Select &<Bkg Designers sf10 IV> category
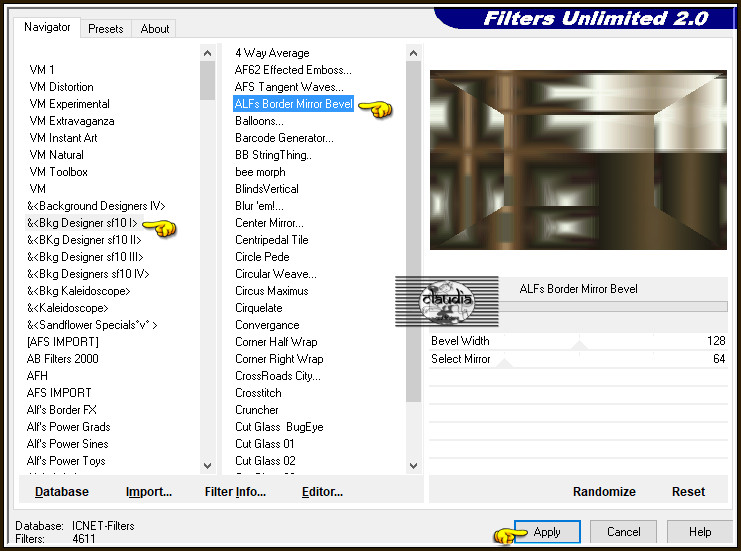 pos(88,274)
